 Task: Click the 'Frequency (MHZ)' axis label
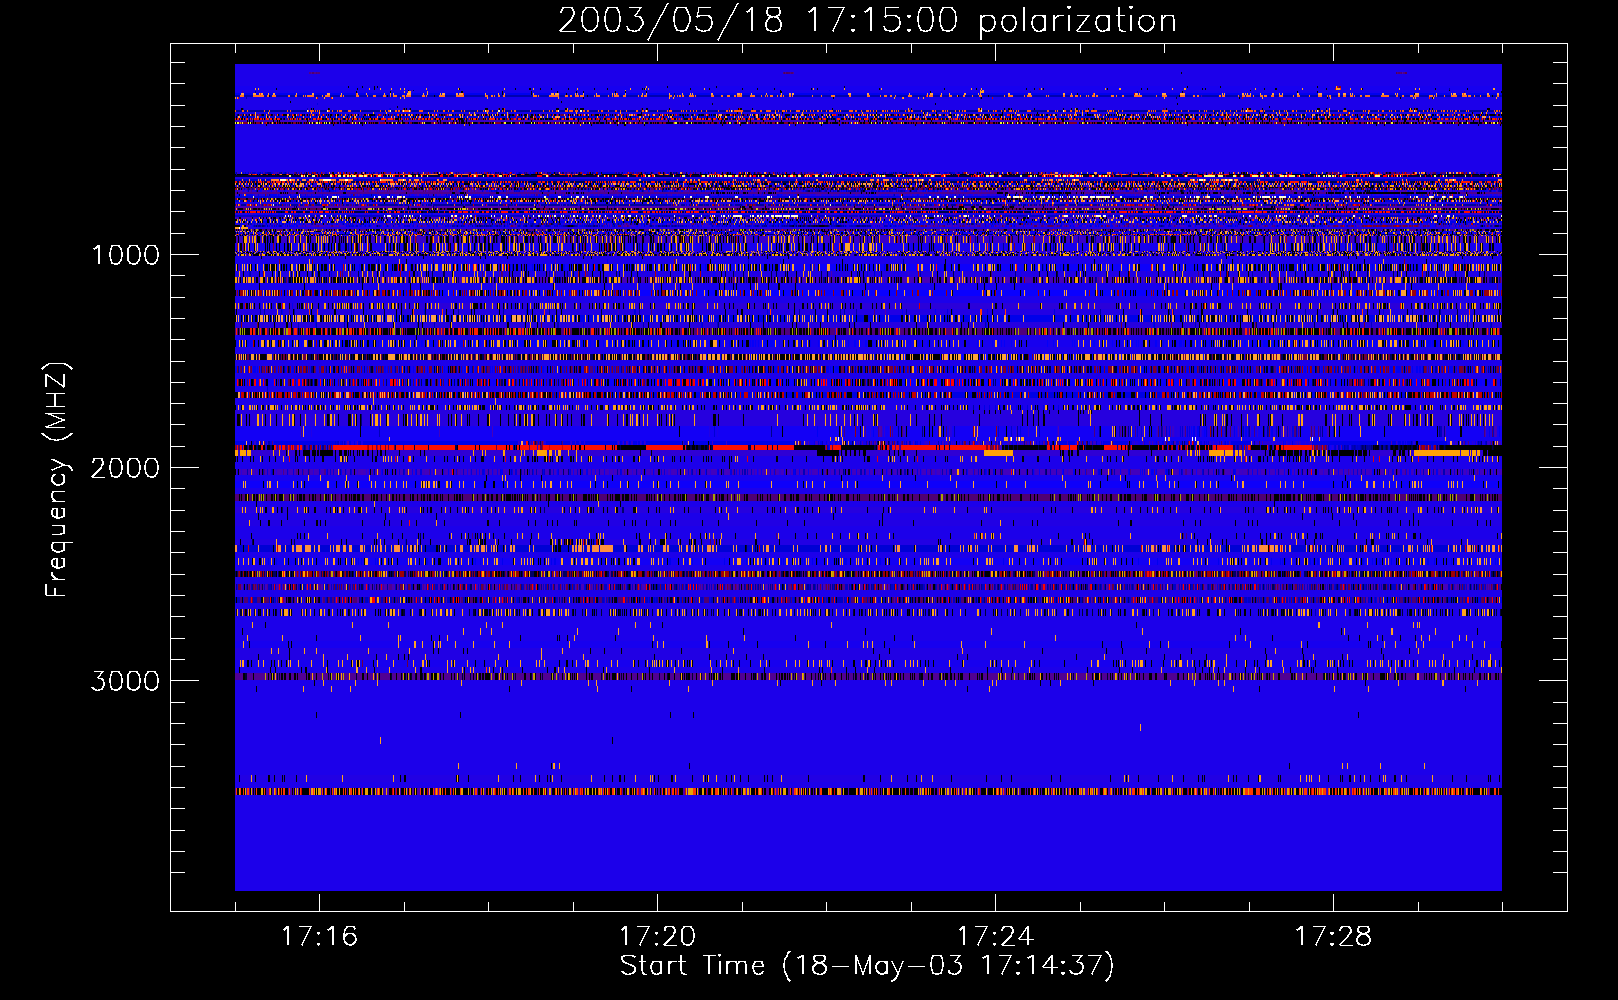[x=57, y=480]
